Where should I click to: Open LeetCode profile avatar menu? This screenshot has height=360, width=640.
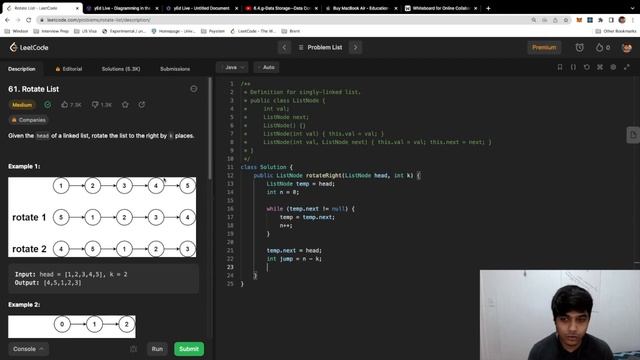point(627,47)
